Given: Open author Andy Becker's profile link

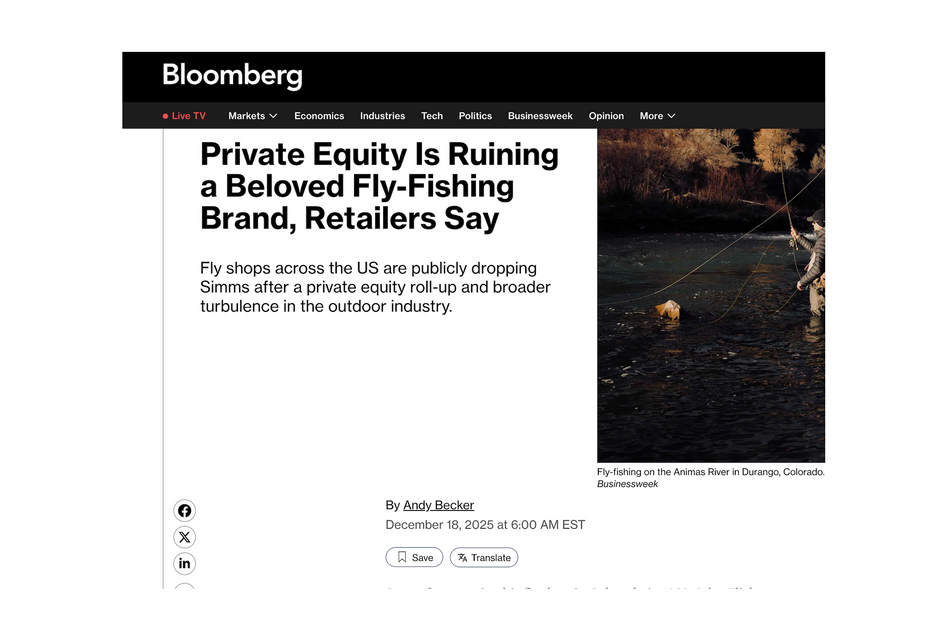Looking at the screenshot, I should pyautogui.click(x=438, y=505).
